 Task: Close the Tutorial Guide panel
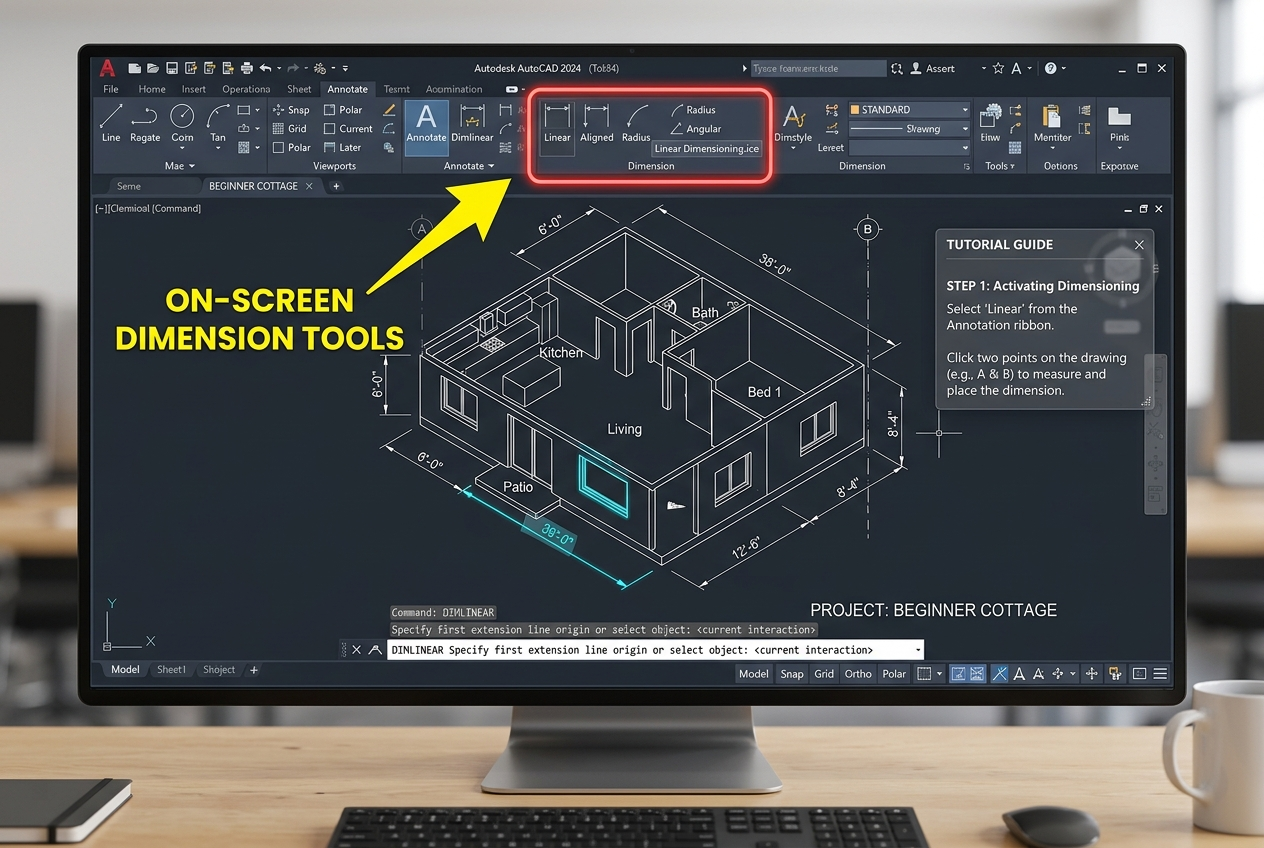coord(1139,244)
